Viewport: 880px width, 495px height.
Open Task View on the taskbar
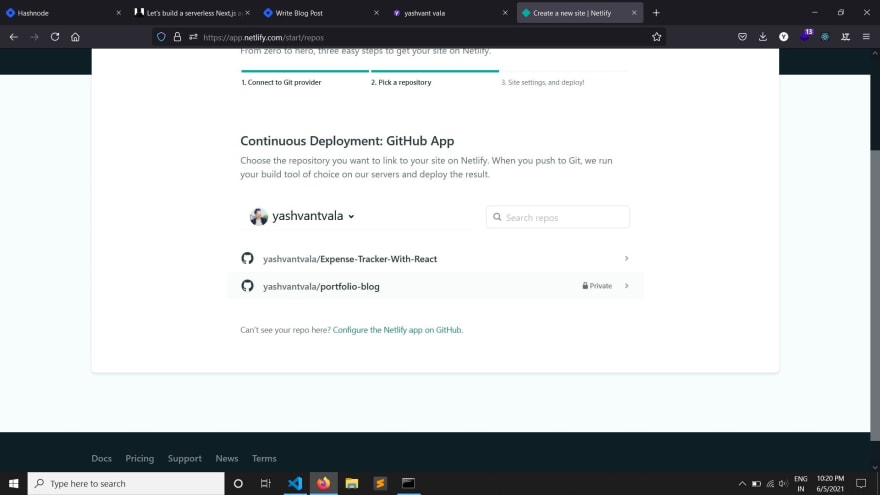pos(266,483)
